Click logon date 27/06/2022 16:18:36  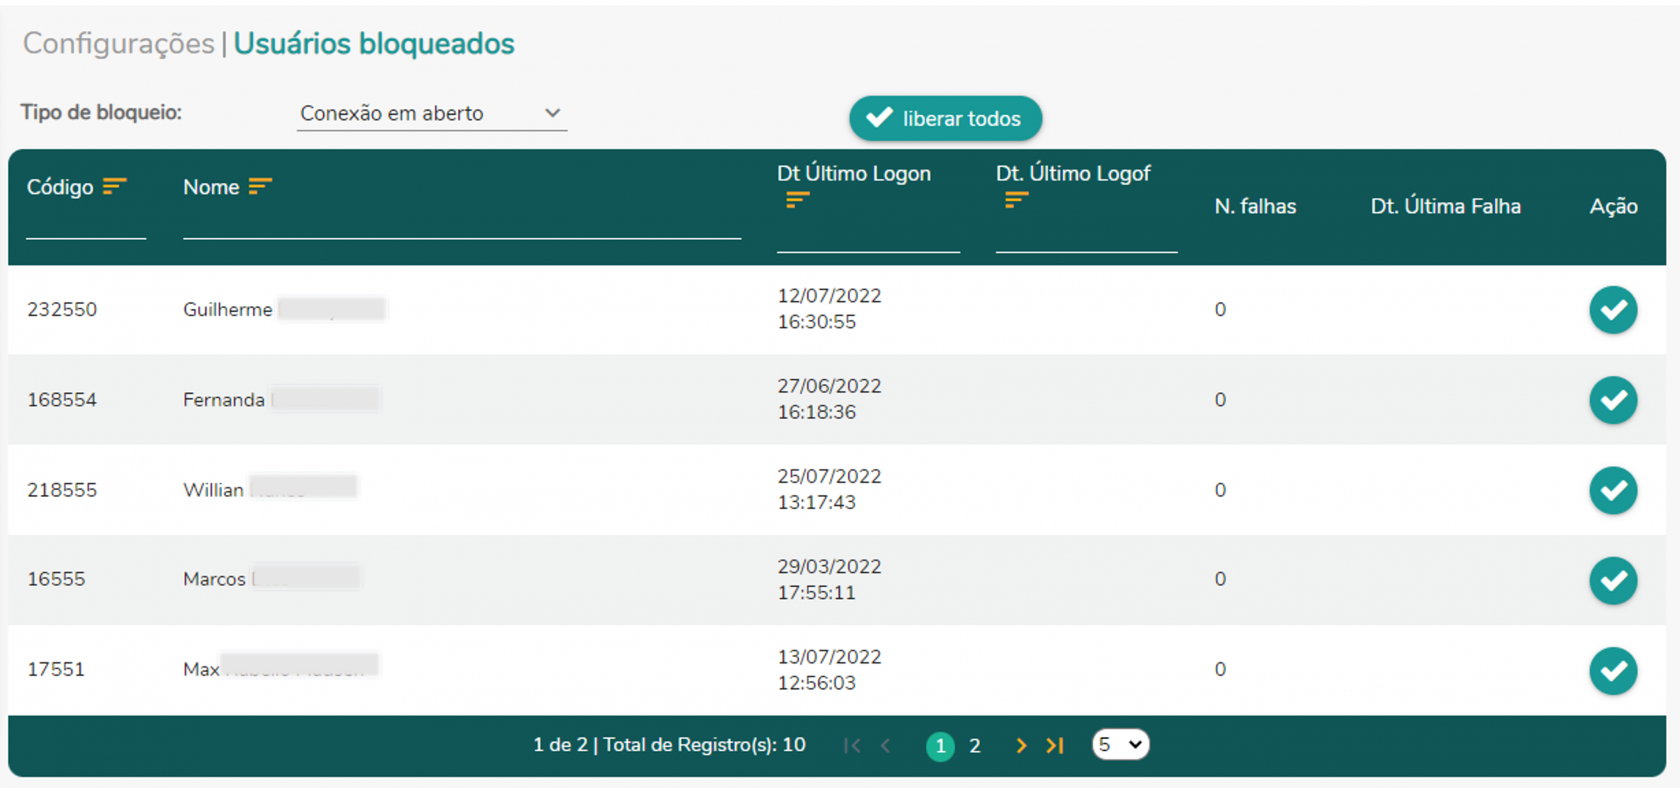tap(829, 399)
